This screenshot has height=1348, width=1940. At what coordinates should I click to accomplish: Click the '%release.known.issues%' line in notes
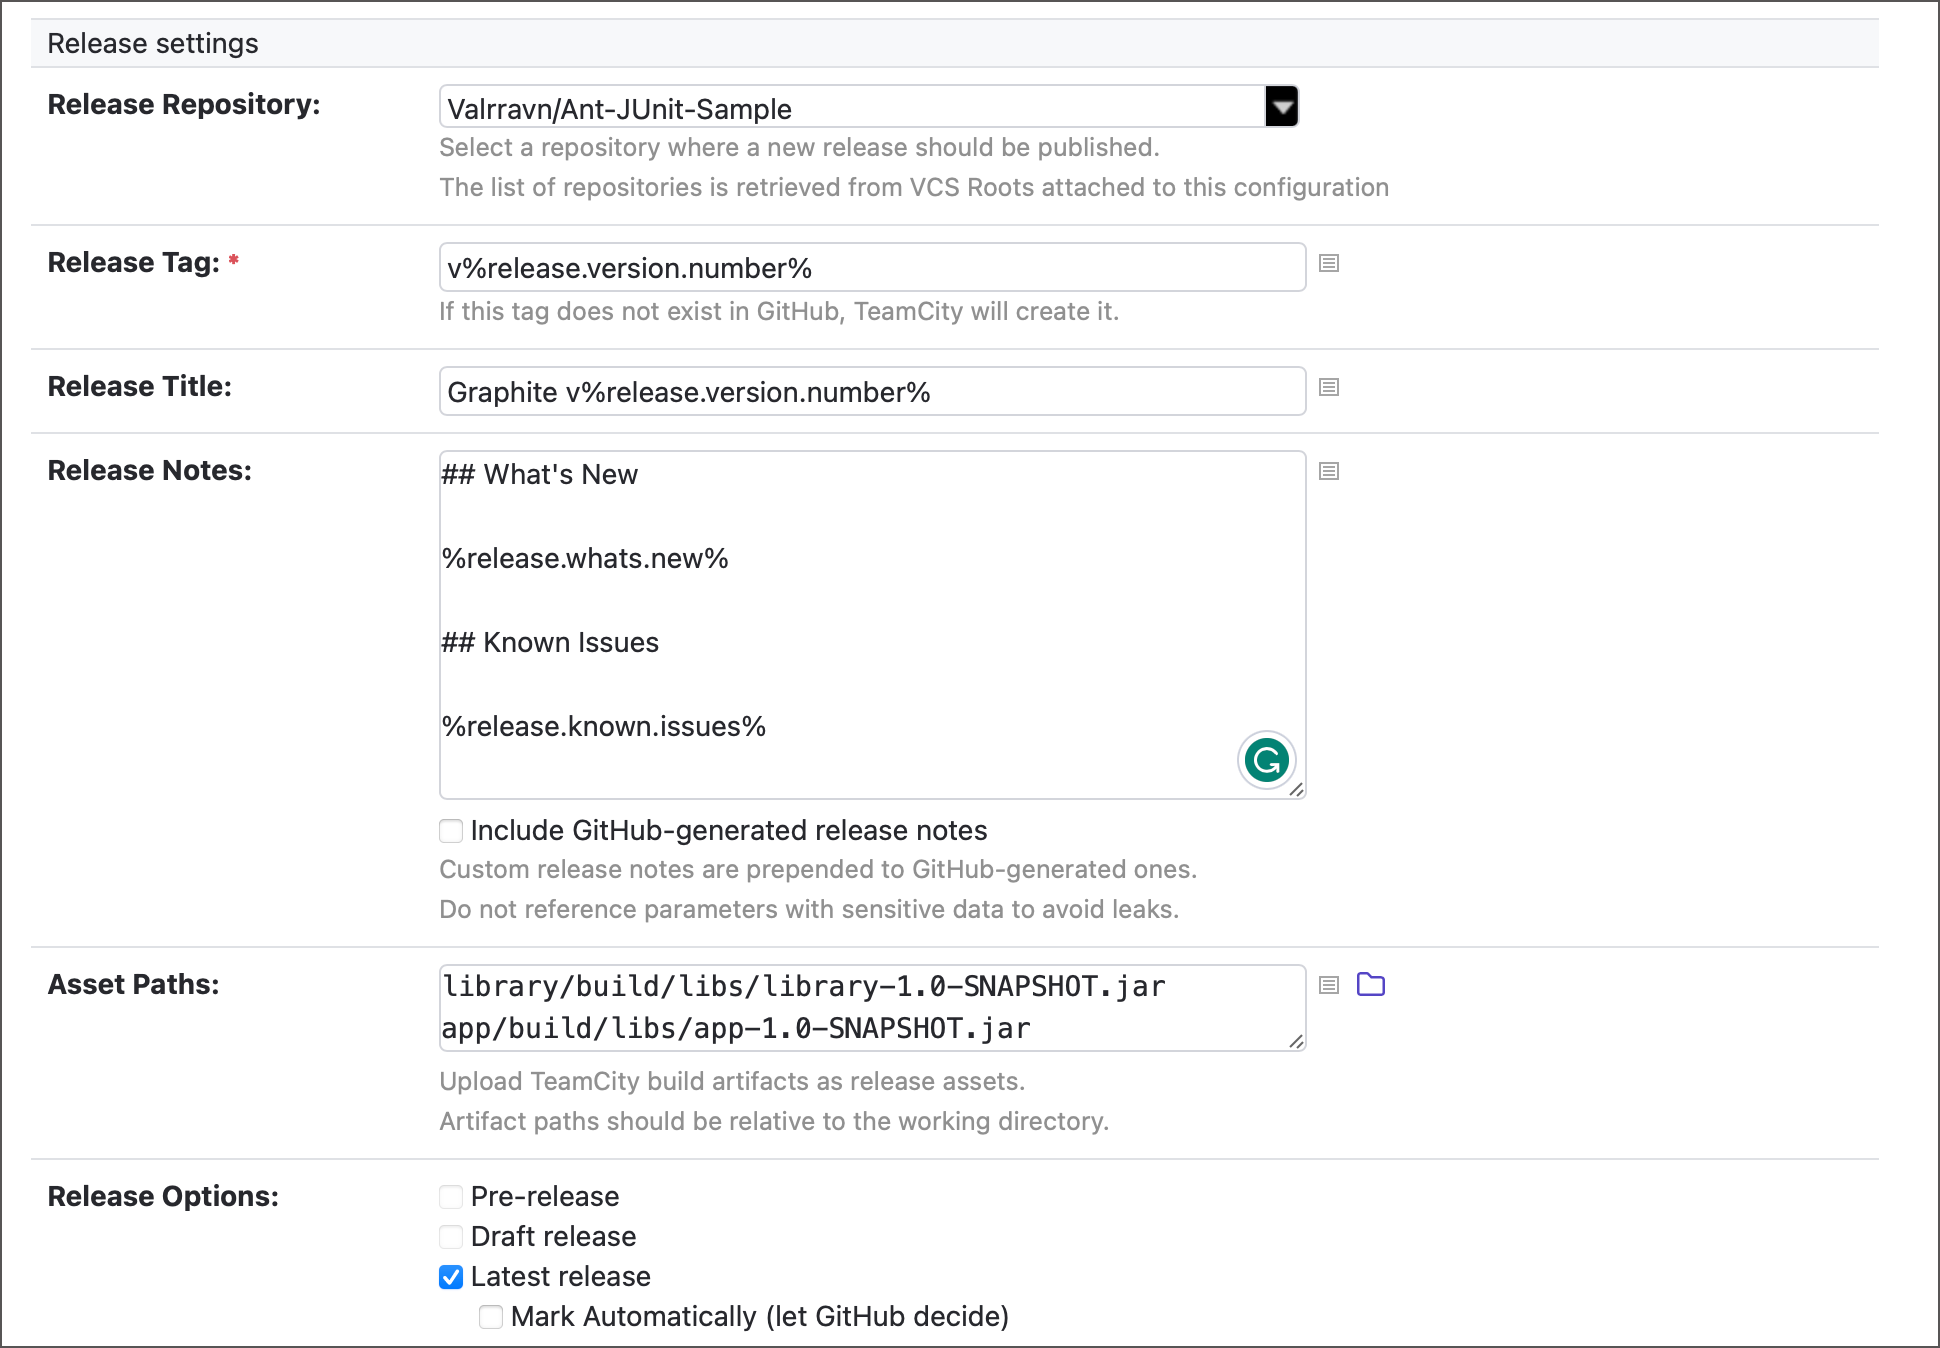(x=604, y=726)
